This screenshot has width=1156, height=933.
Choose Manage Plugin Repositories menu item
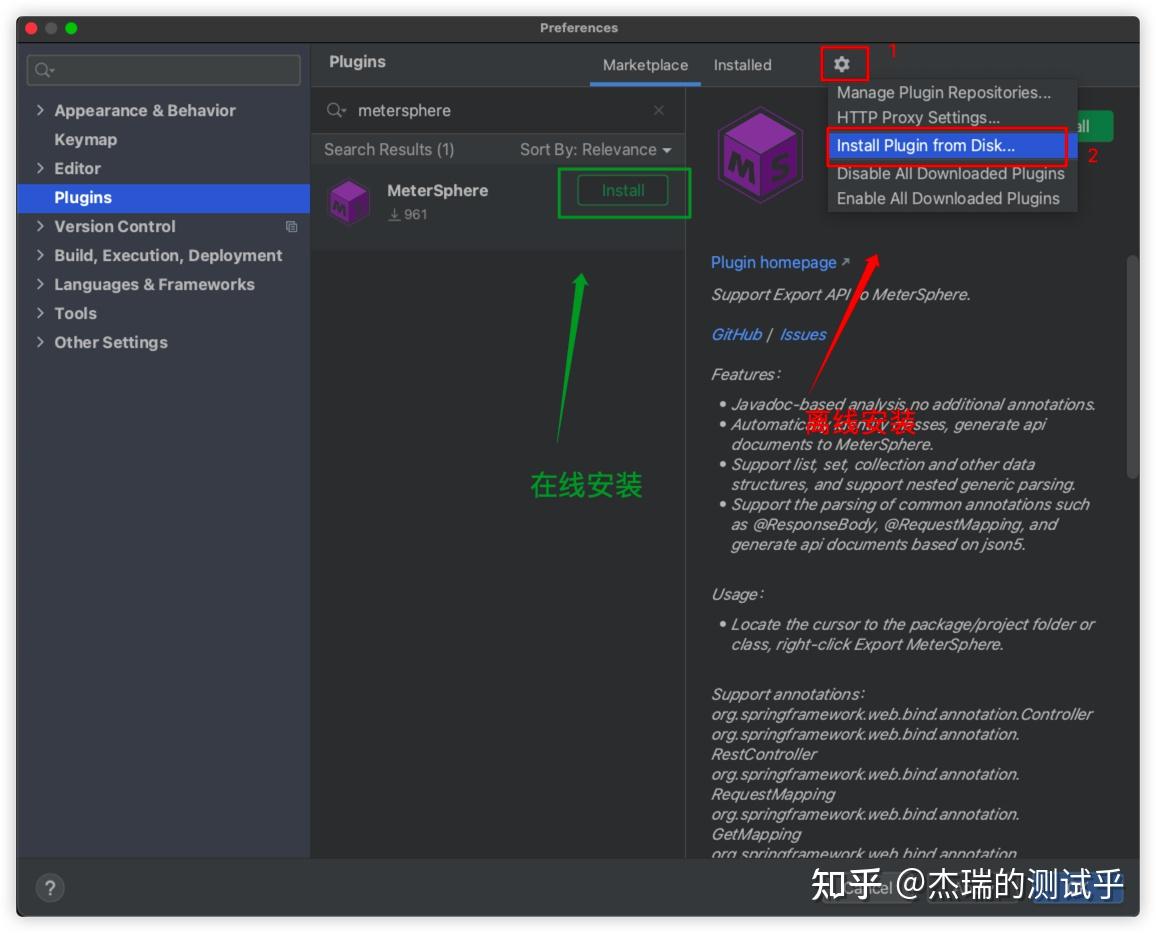point(944,93)
